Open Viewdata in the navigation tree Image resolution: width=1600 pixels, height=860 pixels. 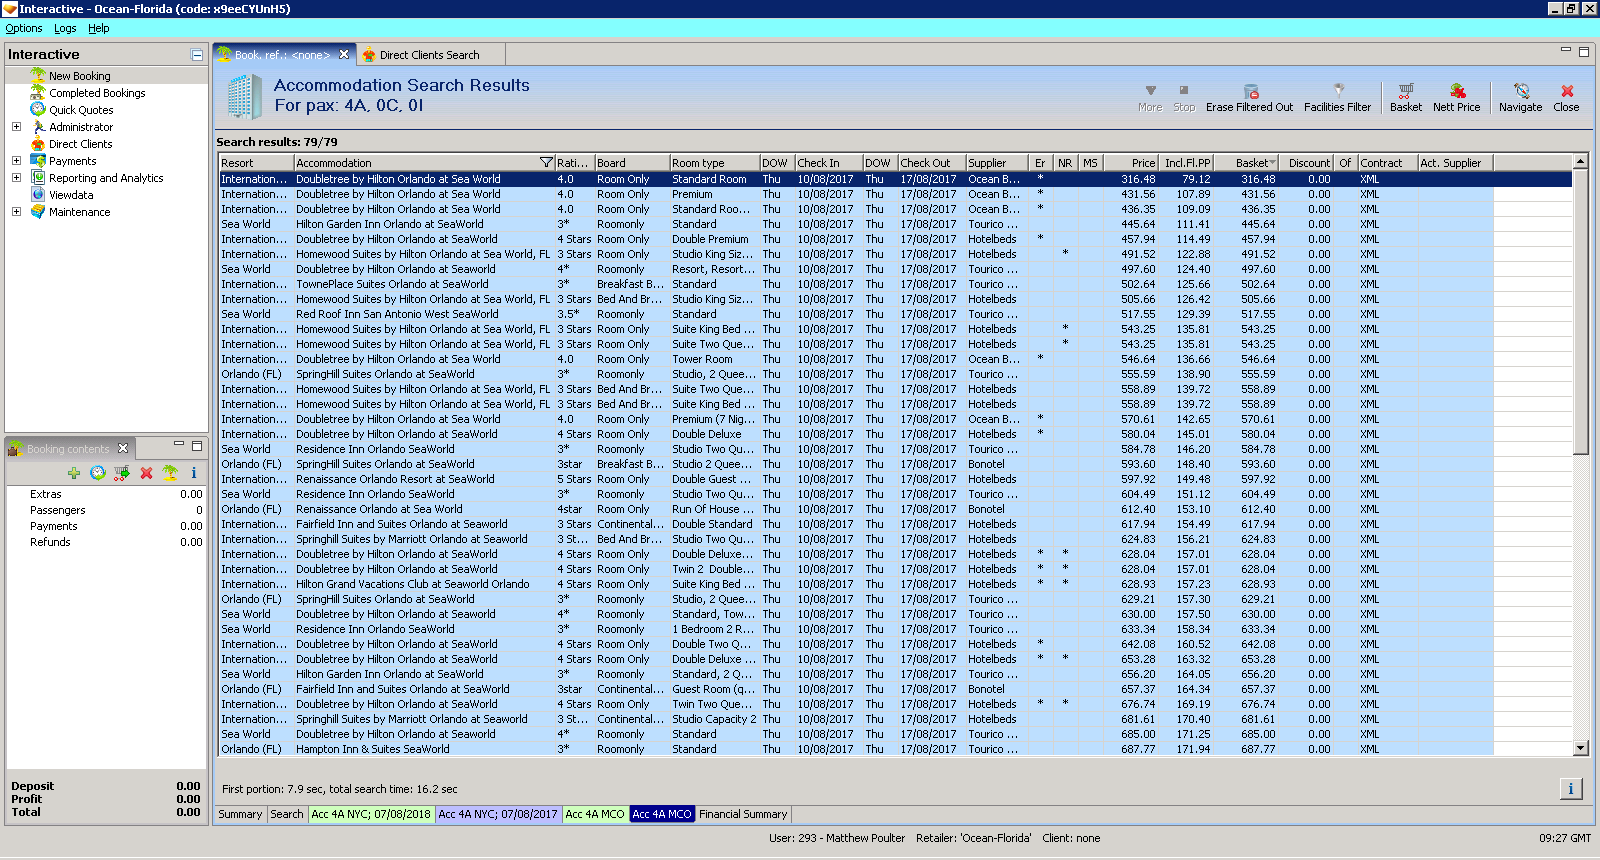coord(71,195)
